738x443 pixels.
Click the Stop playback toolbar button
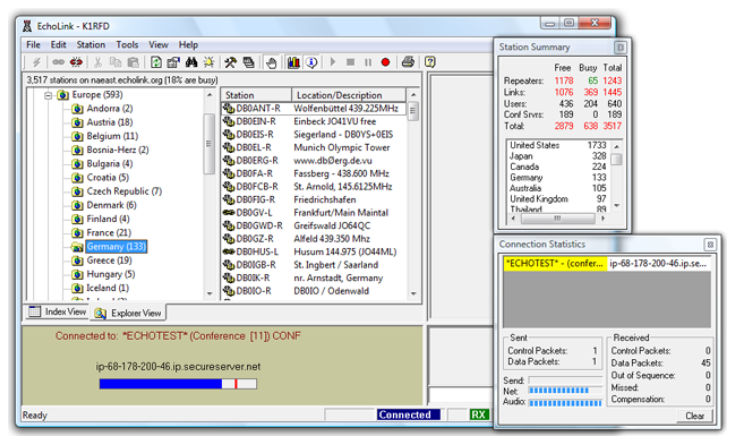(x=350, y=62)
